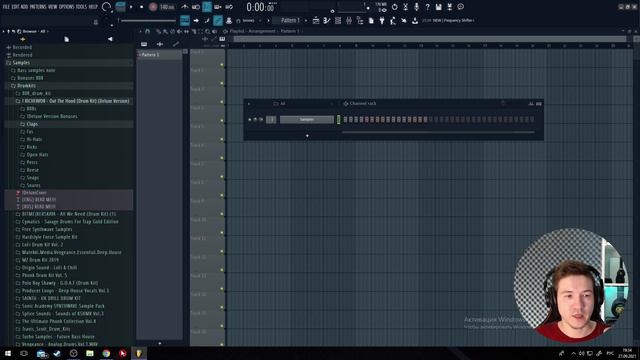
Task: Open the EDIT menu
Action: coord(16,7)
